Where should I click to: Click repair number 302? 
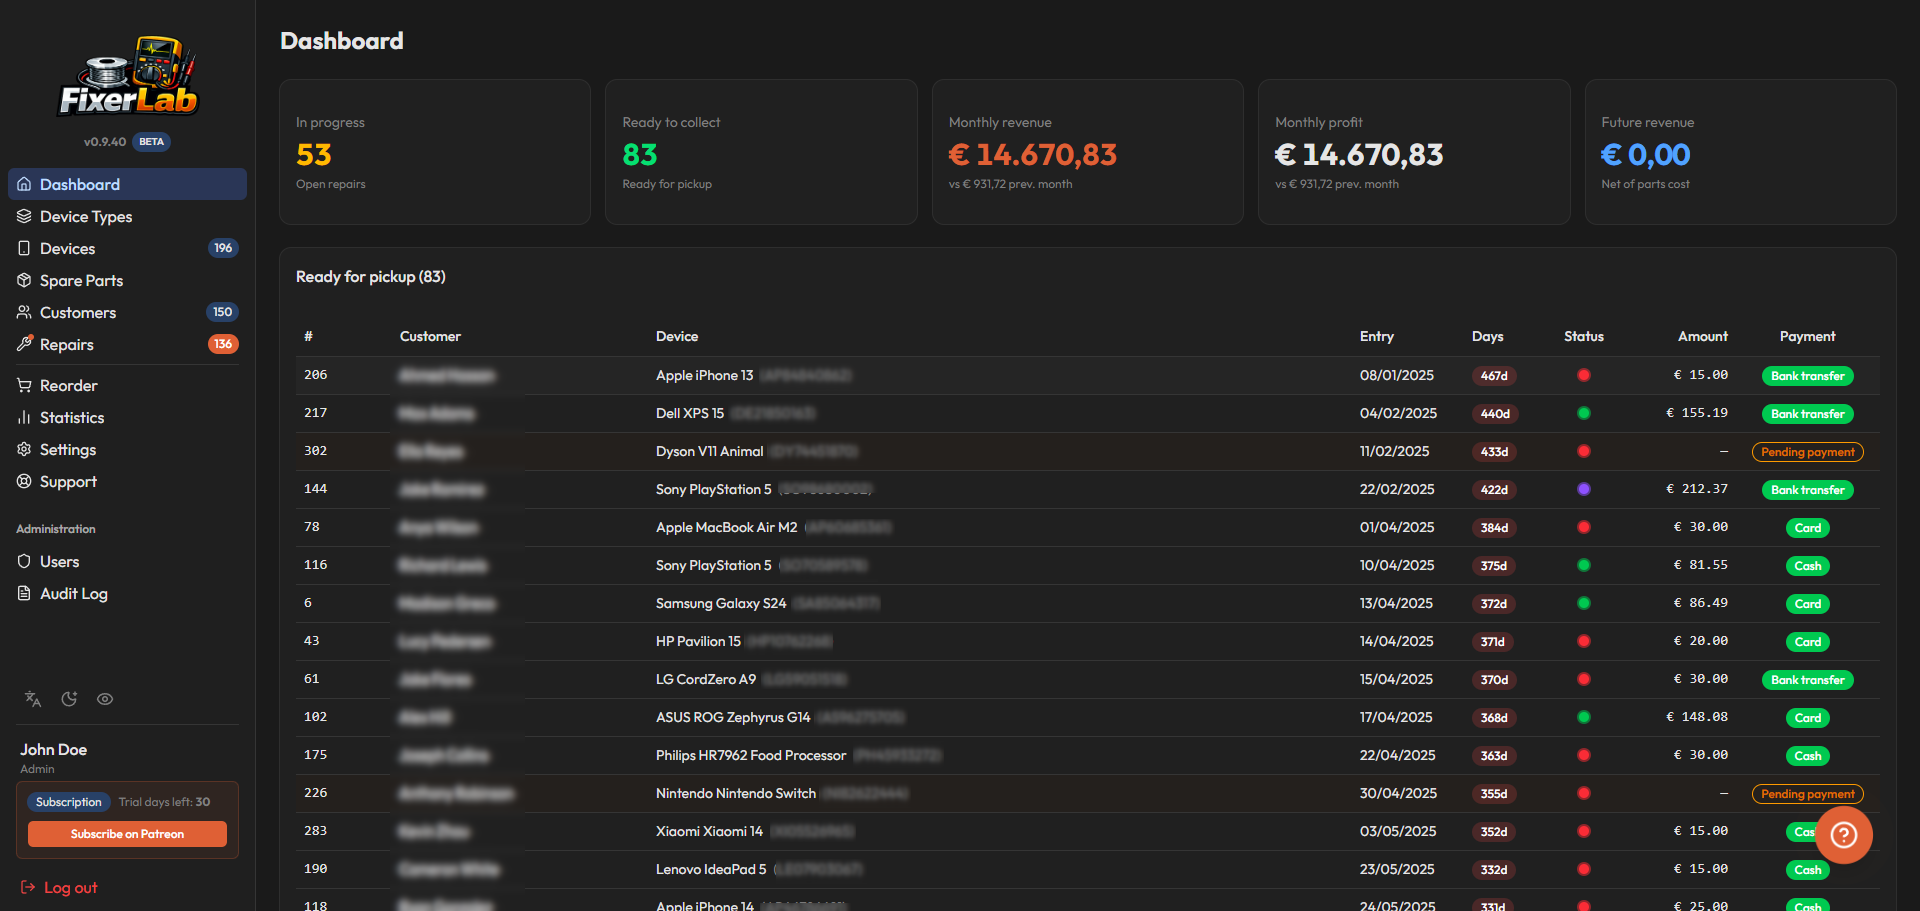tap(316, 451)
